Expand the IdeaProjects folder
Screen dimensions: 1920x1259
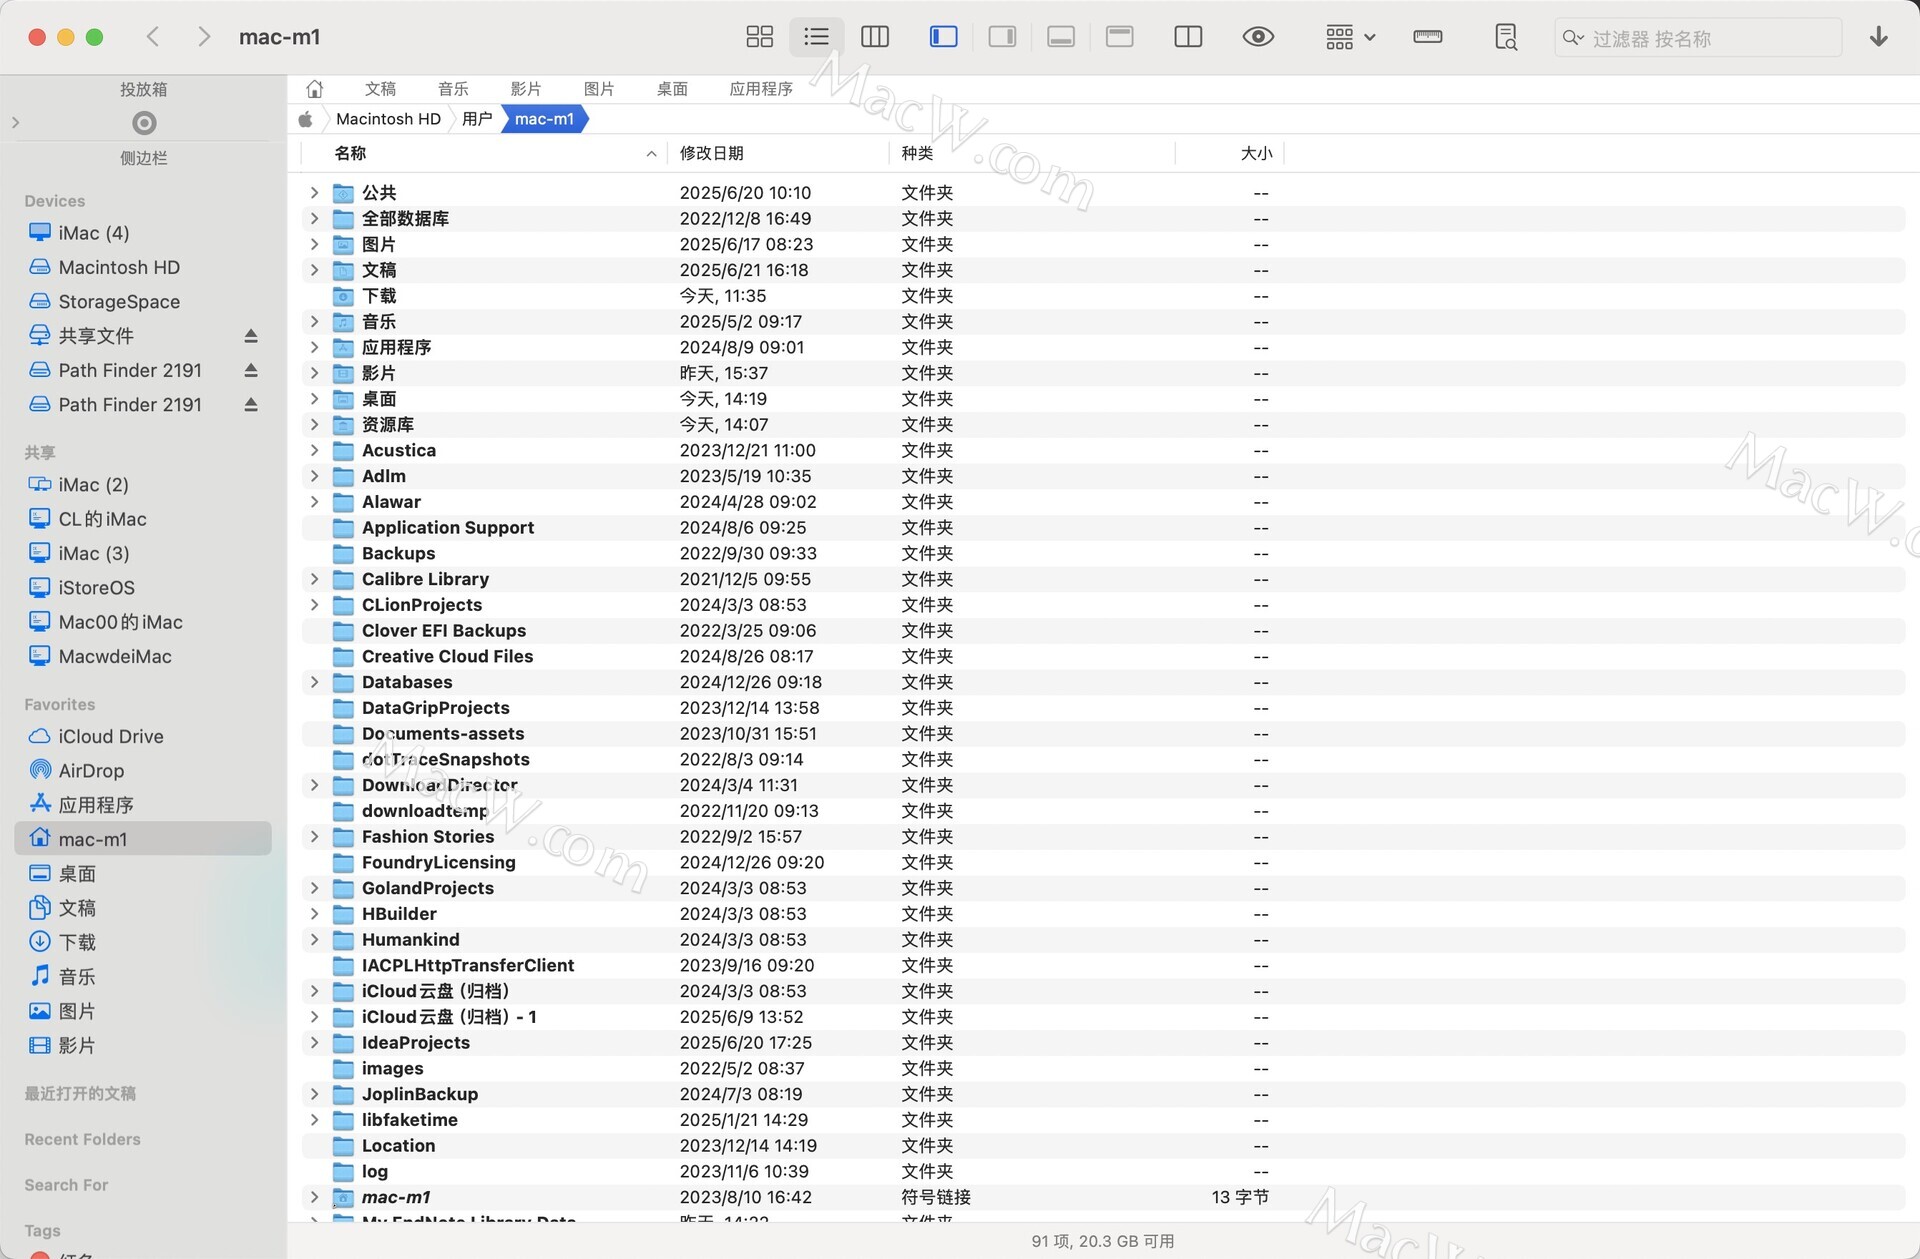tap(314, 1042)
